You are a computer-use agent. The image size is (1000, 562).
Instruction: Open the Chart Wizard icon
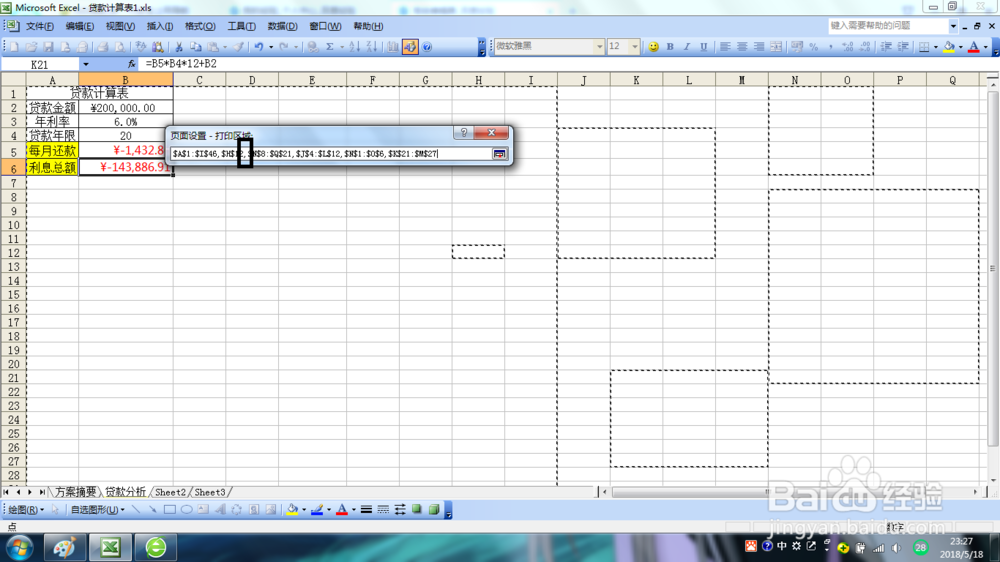(x=393, y=47)
